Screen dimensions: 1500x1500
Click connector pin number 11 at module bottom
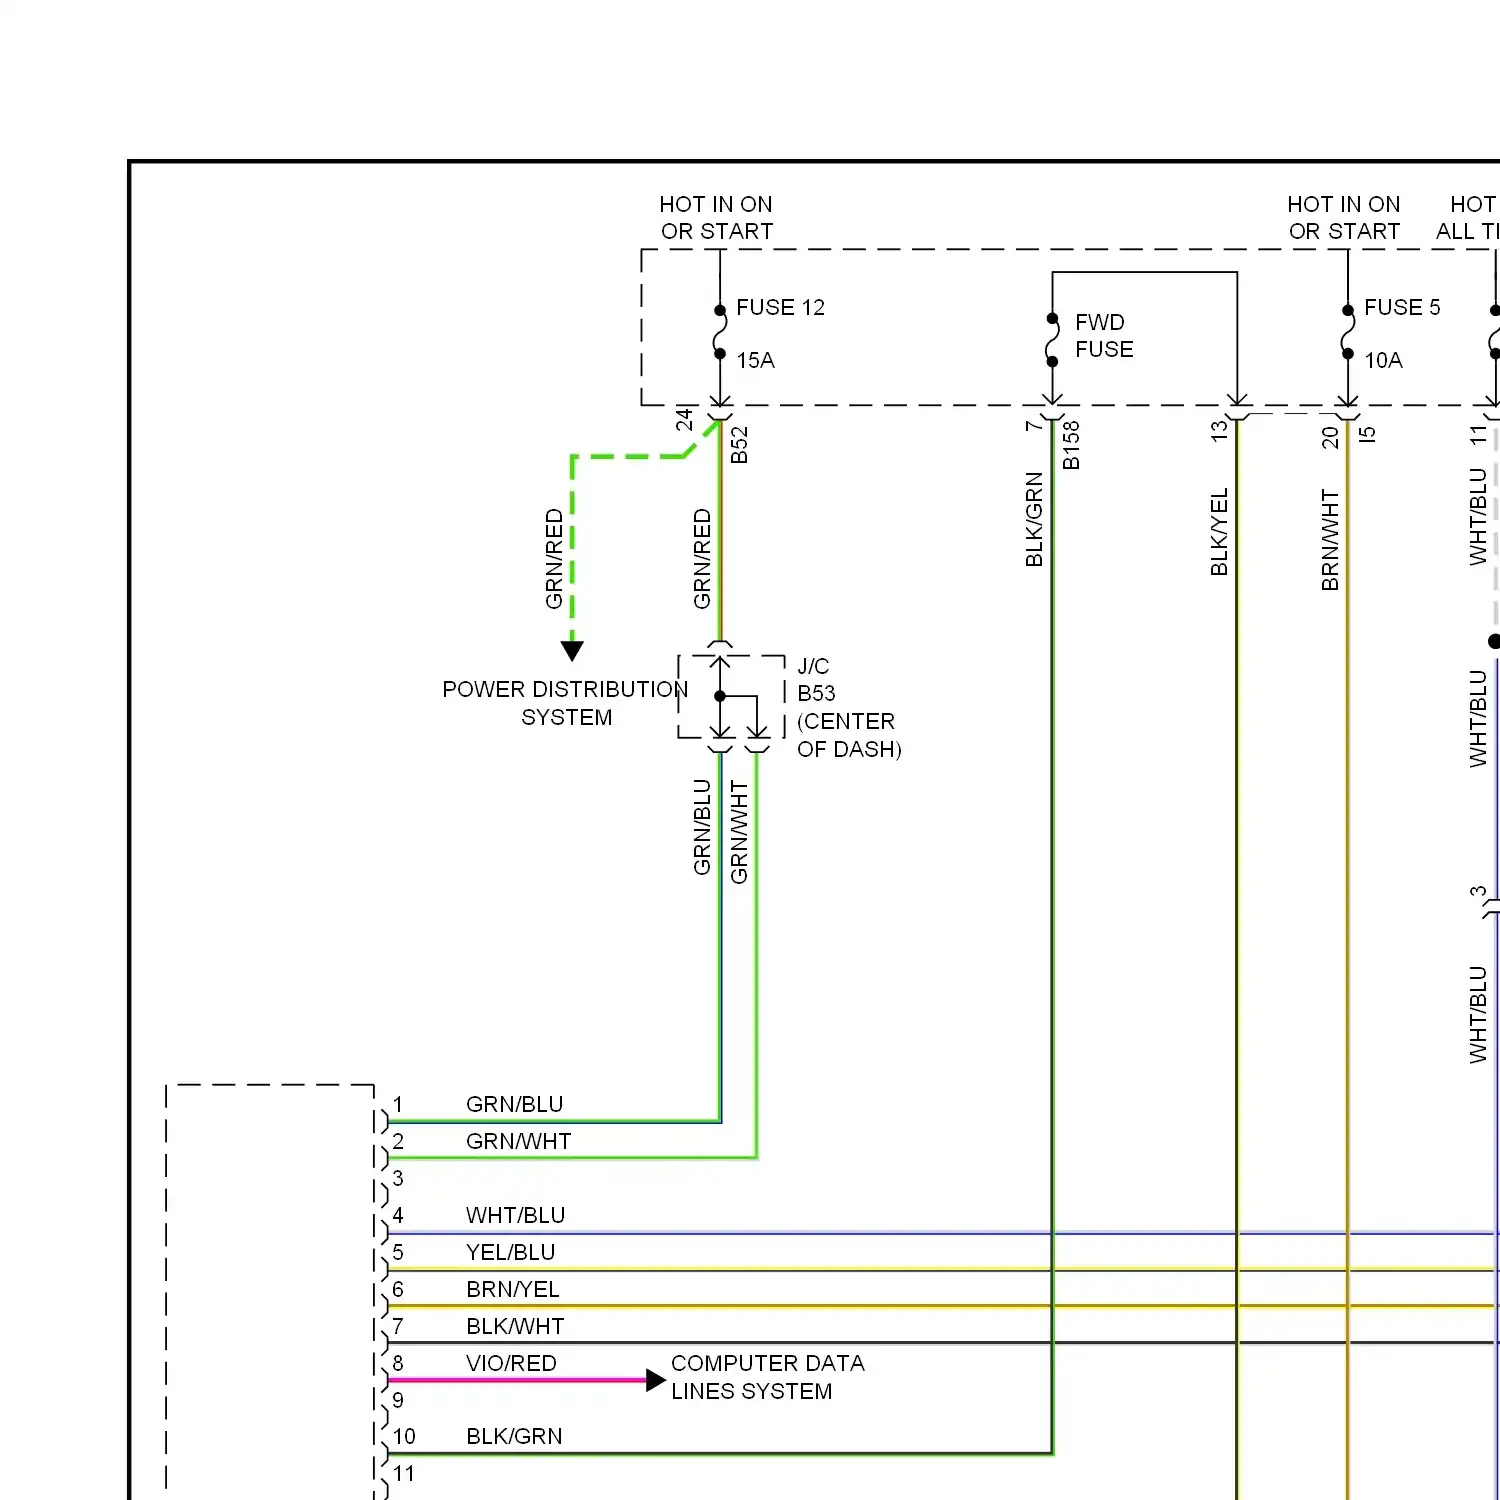pos(403,1474)
